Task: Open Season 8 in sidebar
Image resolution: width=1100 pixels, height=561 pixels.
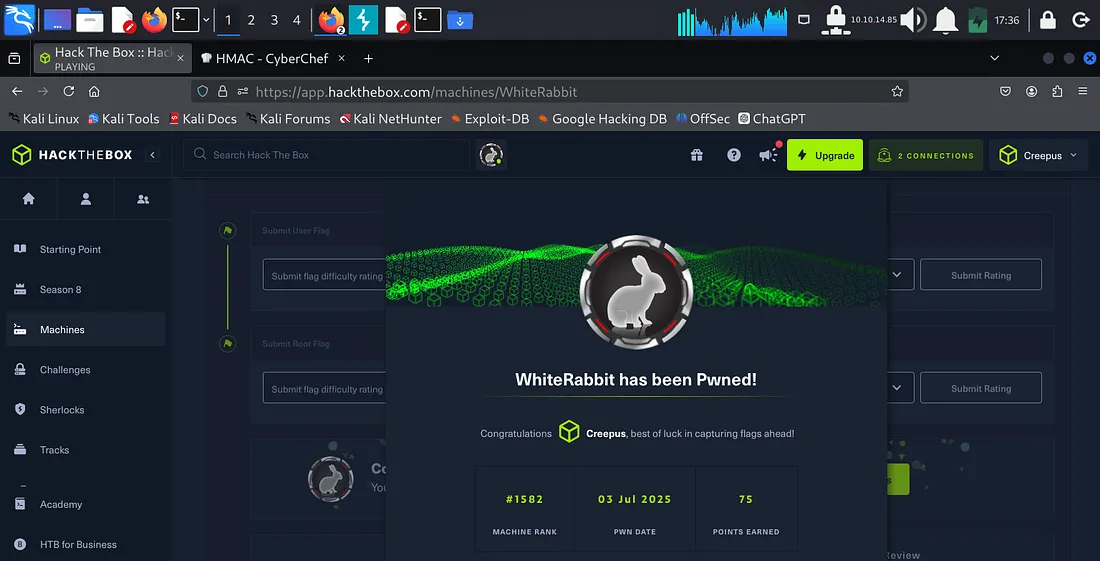Action: coord(86,290)
